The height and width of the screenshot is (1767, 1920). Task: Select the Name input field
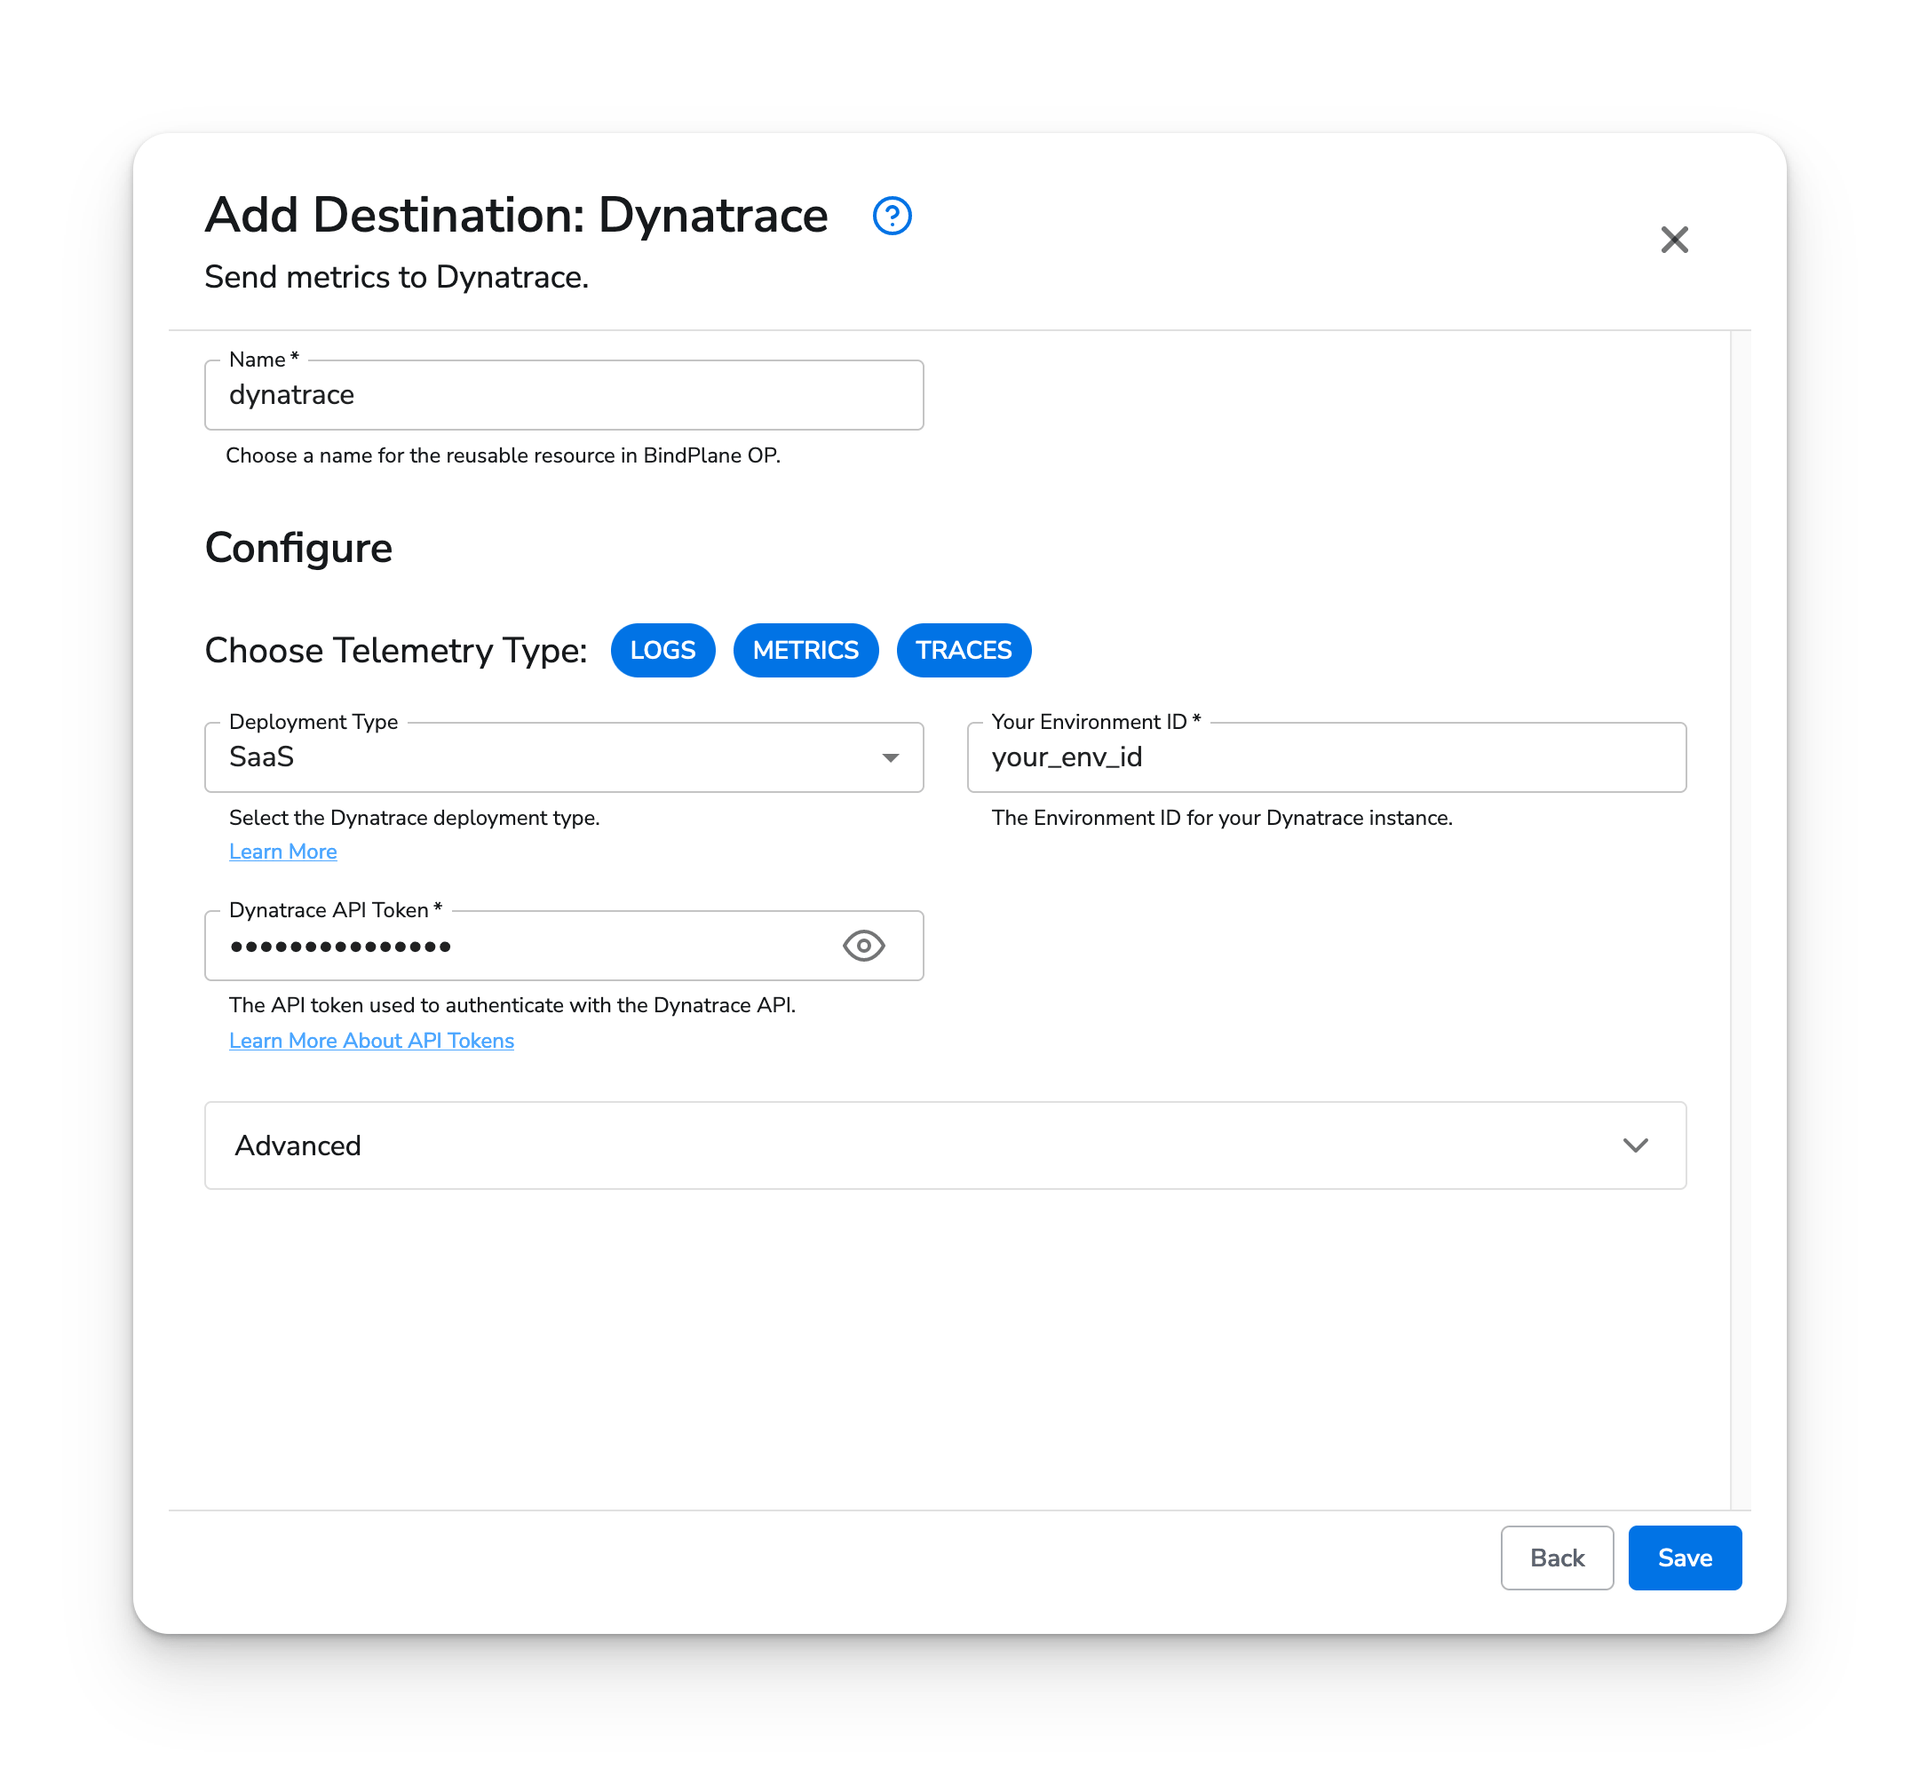[564, 395]
